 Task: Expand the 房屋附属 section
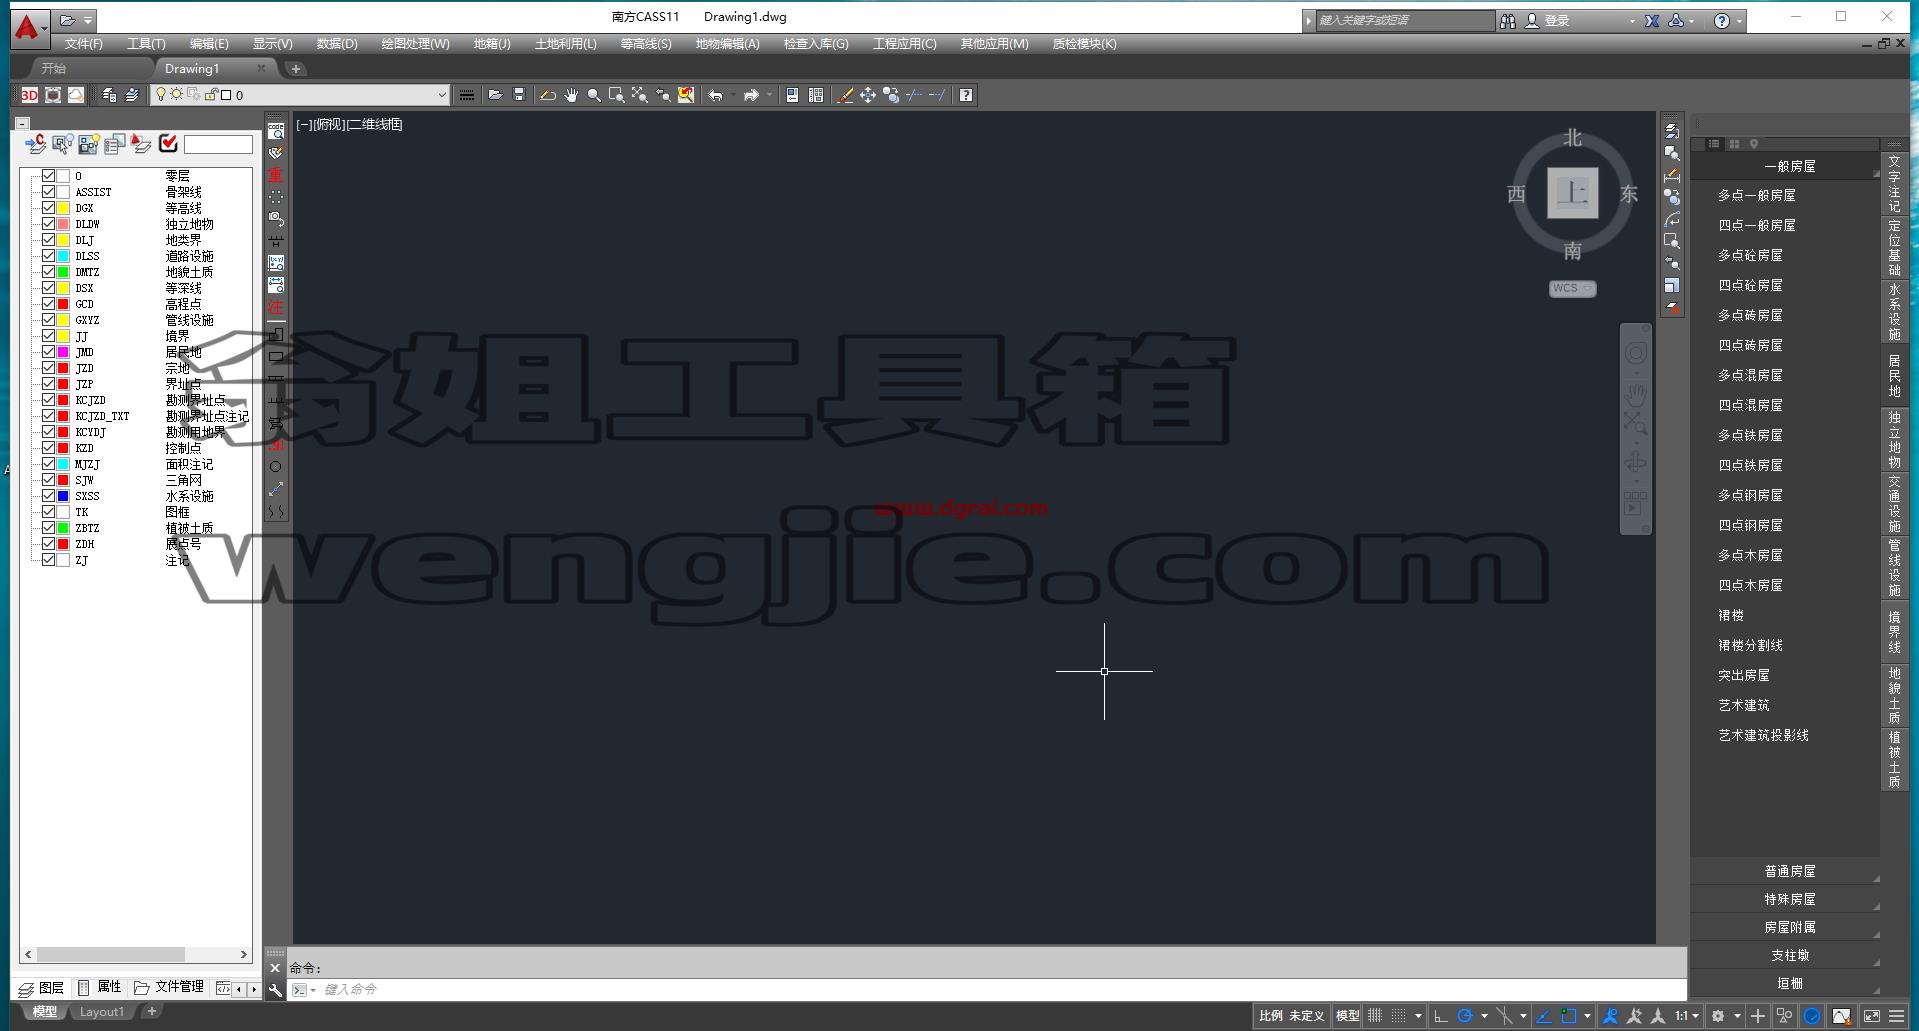point(1790,927)
